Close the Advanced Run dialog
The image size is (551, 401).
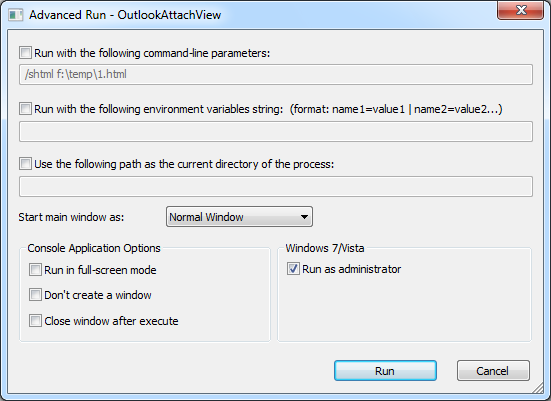(520, 10)
